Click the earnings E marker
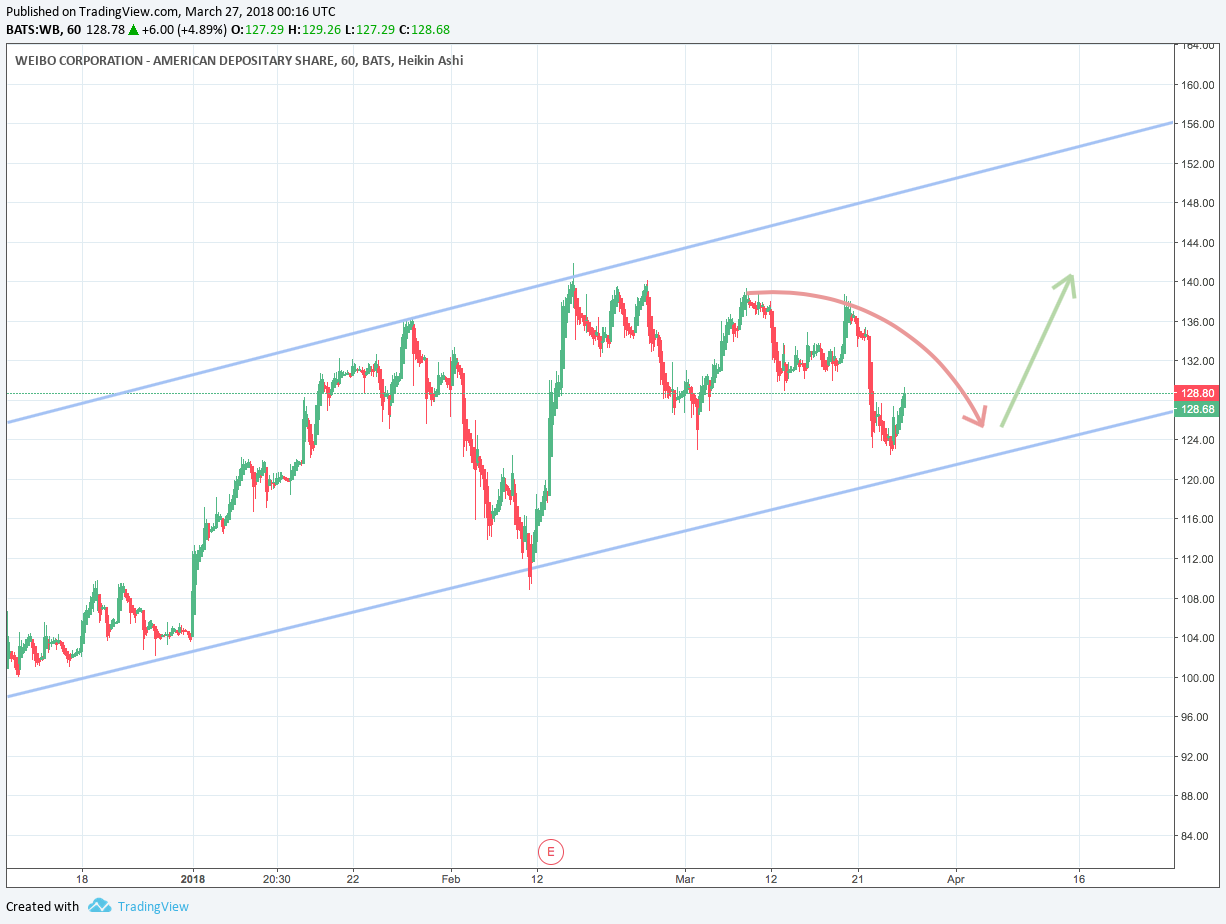Image resolution: width=1226 pixels, height=924 pixels. 551,852
